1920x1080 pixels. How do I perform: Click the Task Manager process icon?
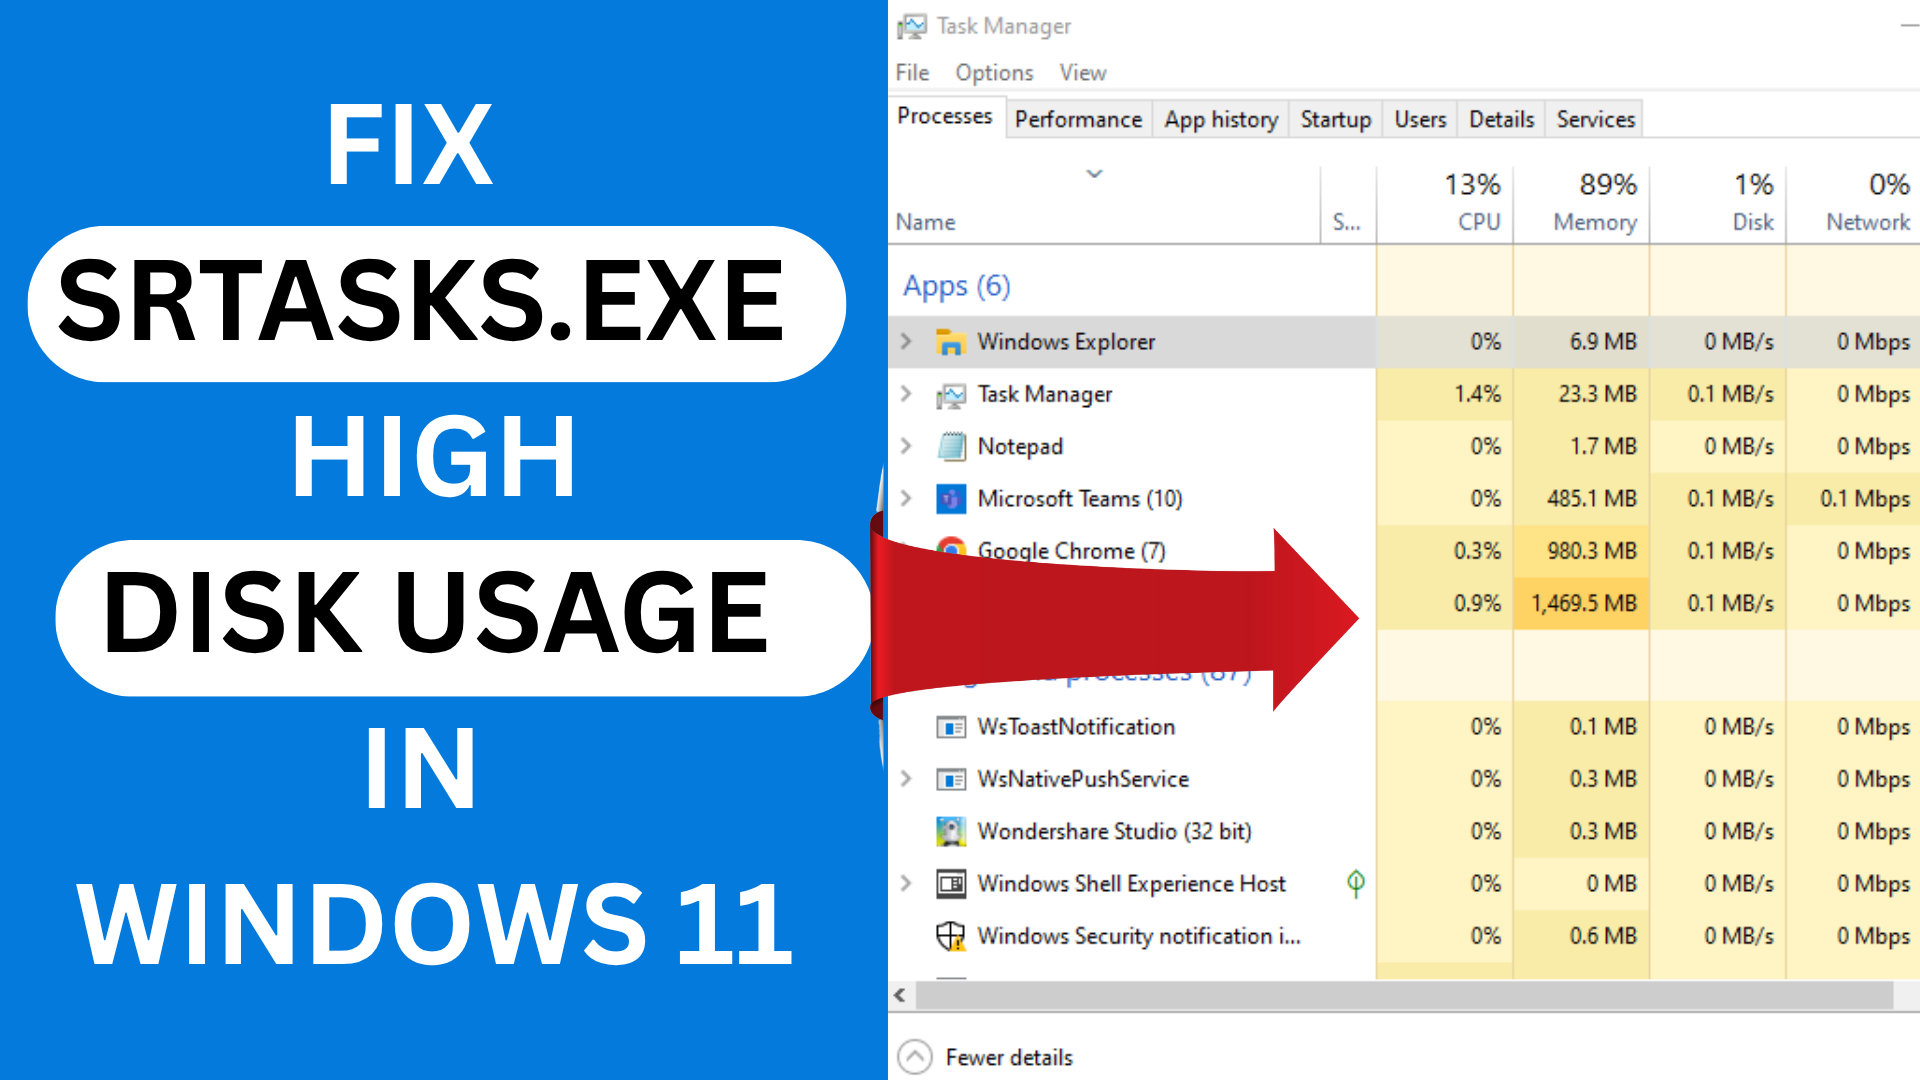(x=949, y=394)
